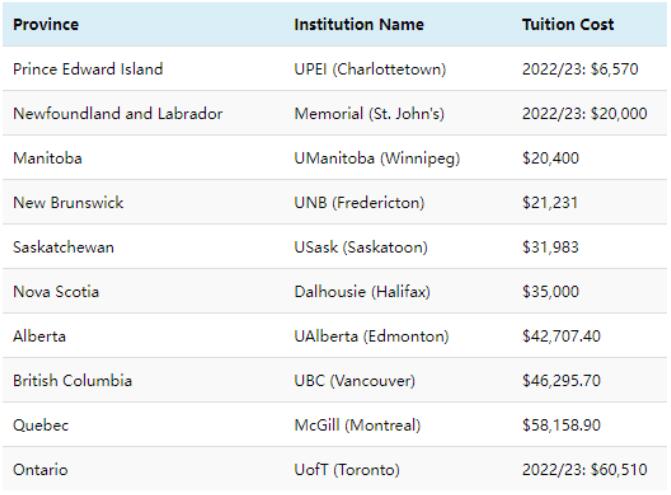Click the McGill (Montreal) cell
Viewport: 671px width, 495px height.
(x=357, y=425)
